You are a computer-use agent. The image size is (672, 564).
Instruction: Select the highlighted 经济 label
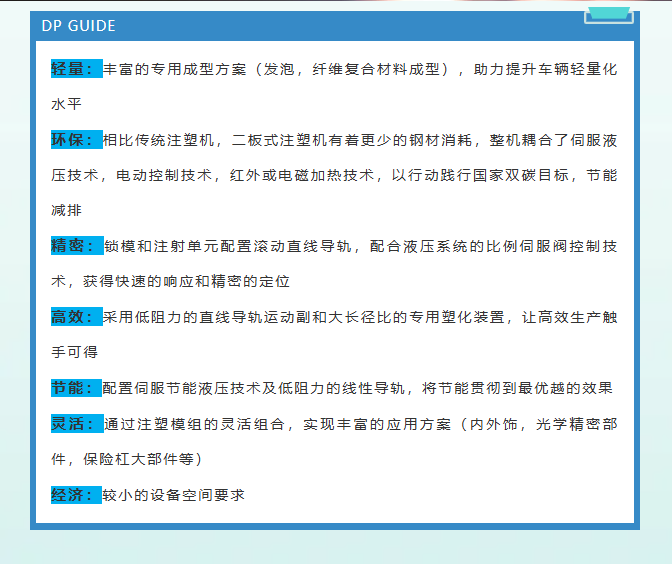pyautogui.click(x=76, y=495)
